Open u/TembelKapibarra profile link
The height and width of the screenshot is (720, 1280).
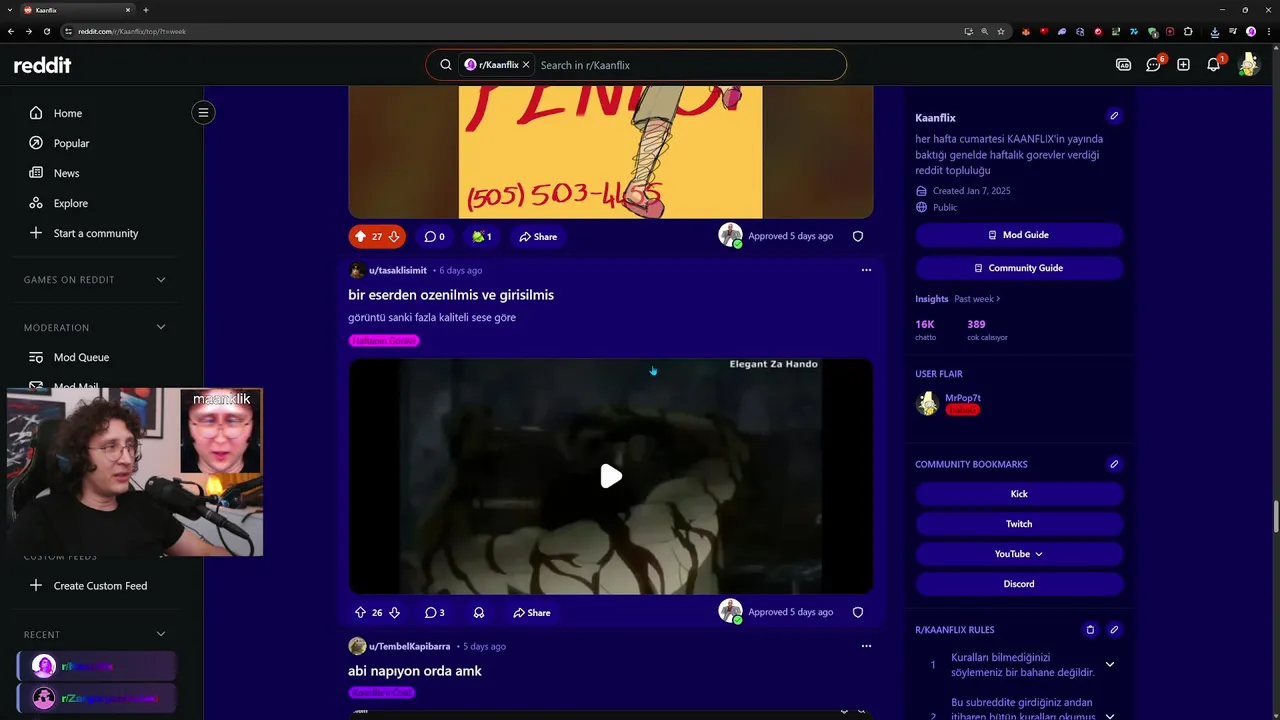click(x=409, y=647)
